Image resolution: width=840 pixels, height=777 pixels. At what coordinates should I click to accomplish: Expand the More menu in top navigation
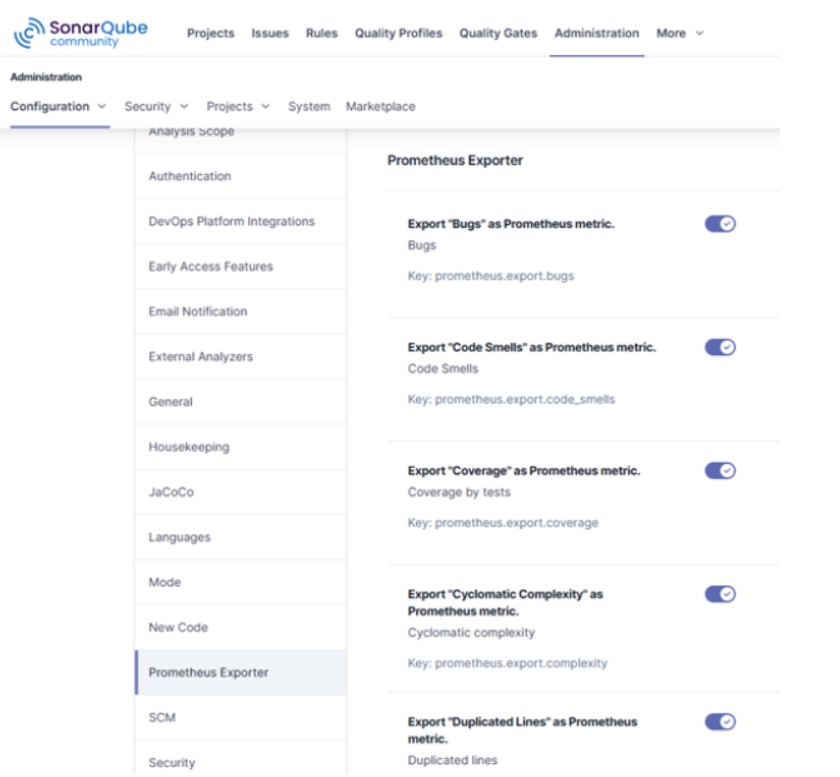coord(679,33)
